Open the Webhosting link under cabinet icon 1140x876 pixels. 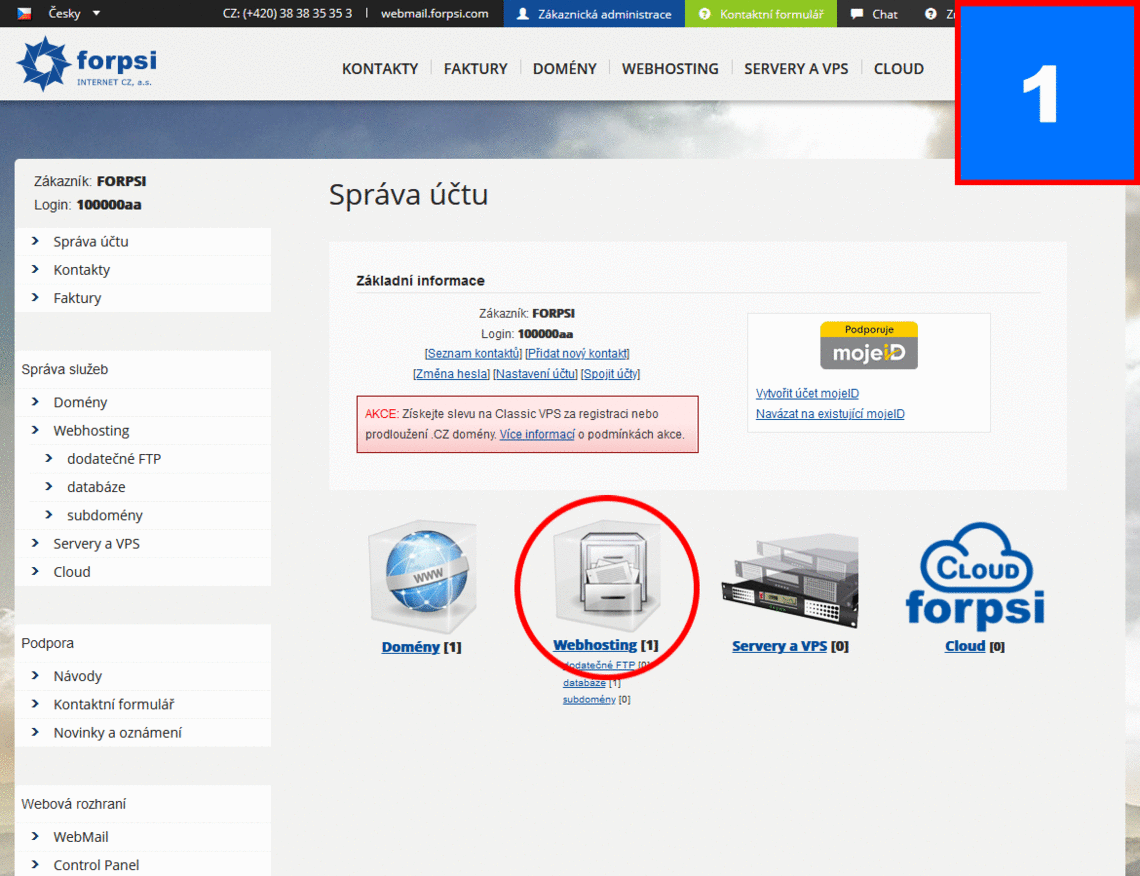coord(595,645)
